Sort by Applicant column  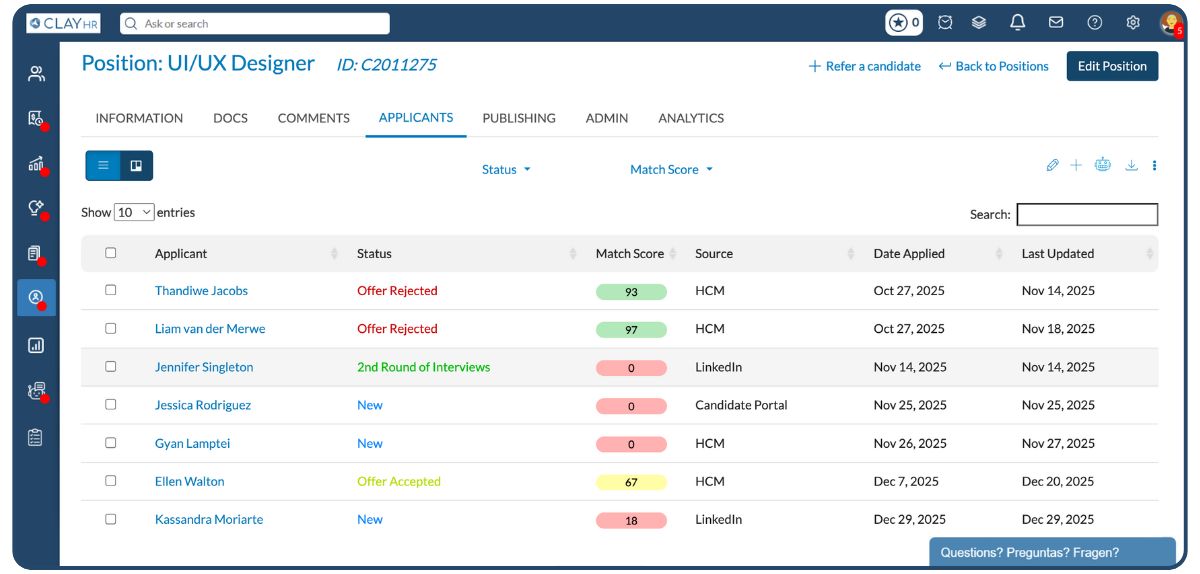pos(247,254)
